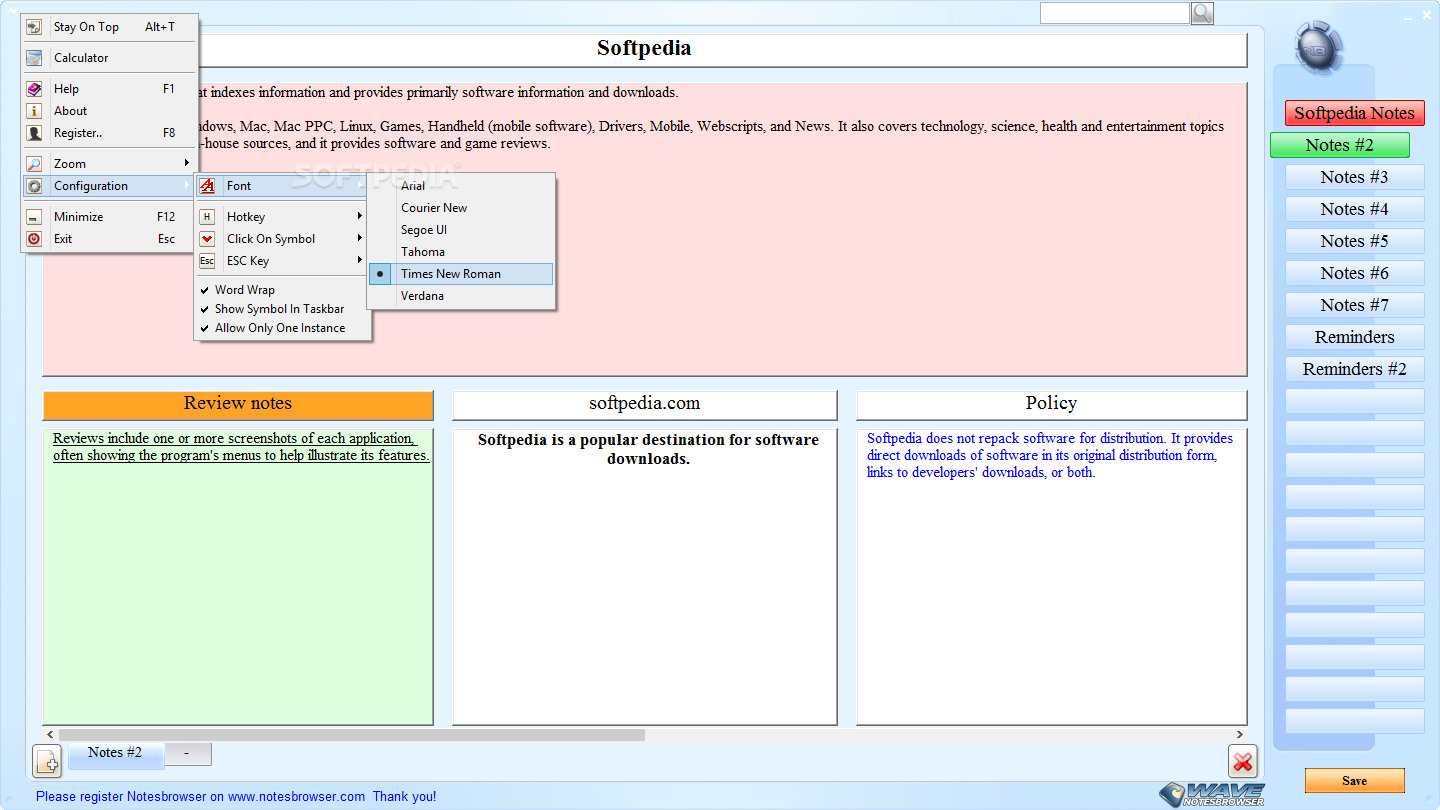Choose Verdana font
Screen dimensions: 1440x810
[x=461, y=296]
